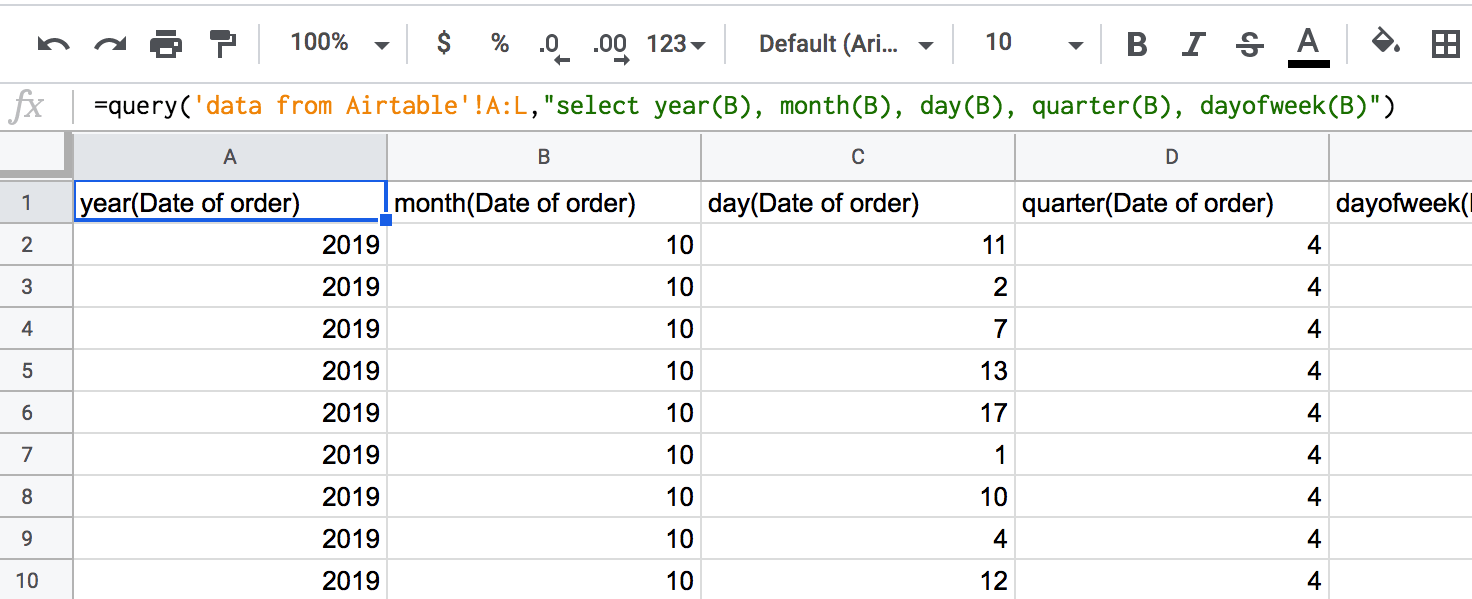Toggle bold formatting
This screenshot has width=1472, height=599.
pyautogui.click(x=1137, y=44)
